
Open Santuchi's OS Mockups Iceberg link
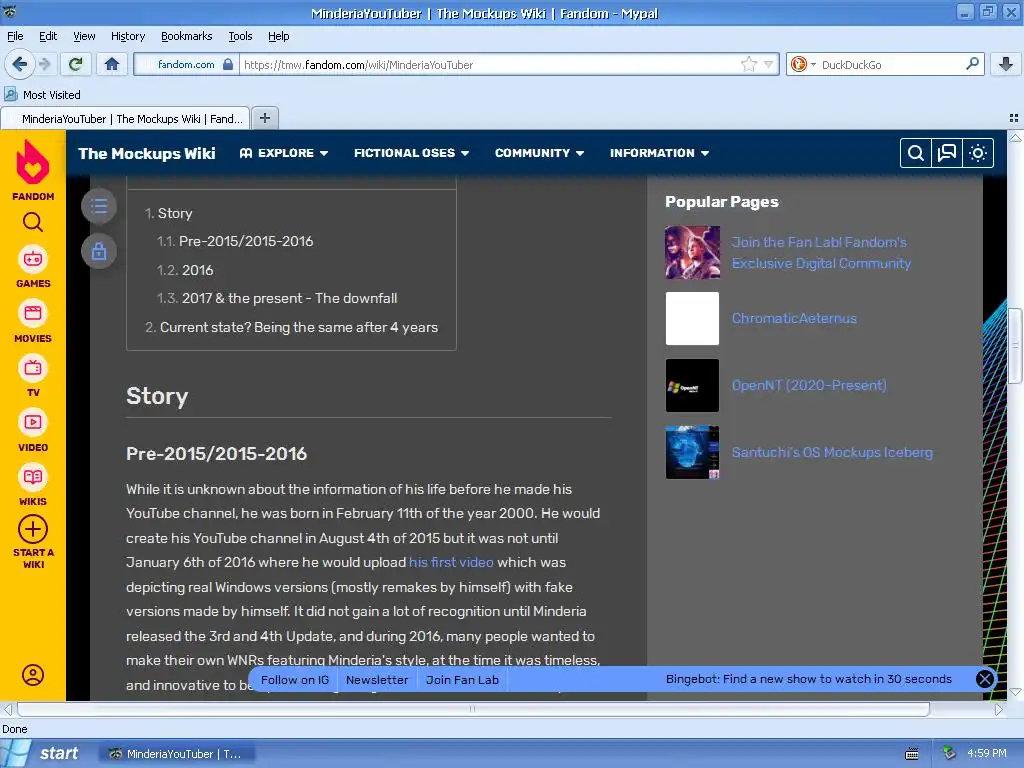832,452
